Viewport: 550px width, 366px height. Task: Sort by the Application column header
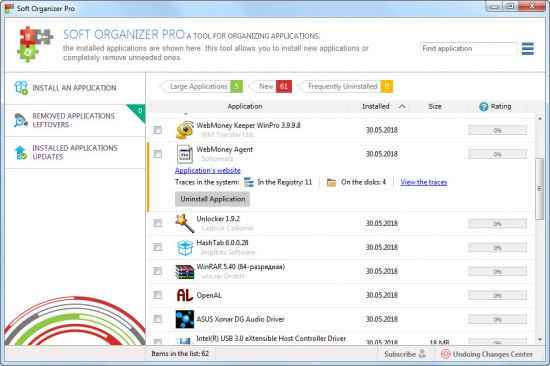coord(245,106)
